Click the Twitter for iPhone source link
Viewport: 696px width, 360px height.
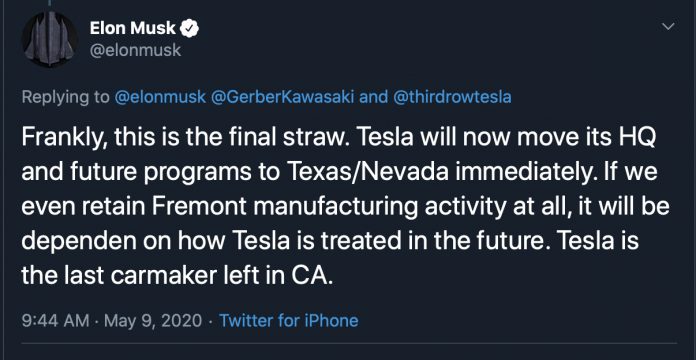point(289,320)
